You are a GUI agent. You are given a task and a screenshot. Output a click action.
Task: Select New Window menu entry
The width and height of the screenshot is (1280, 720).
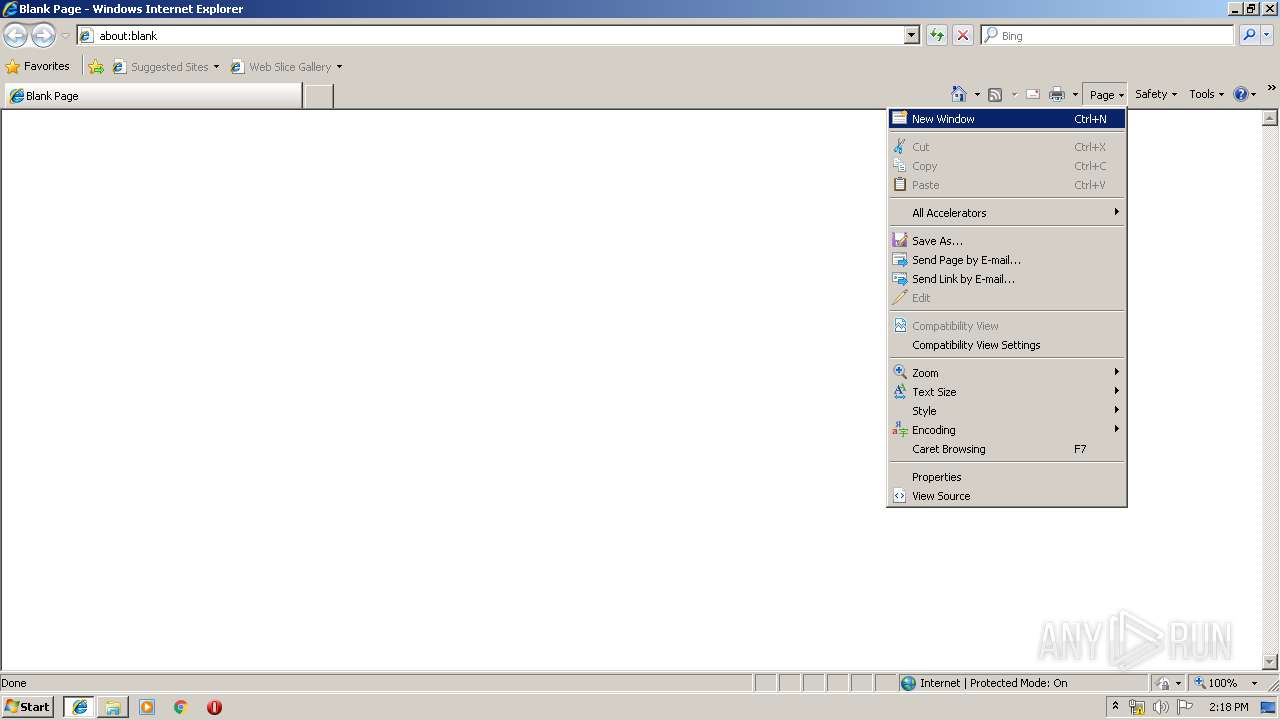(x=1007, y=119)
